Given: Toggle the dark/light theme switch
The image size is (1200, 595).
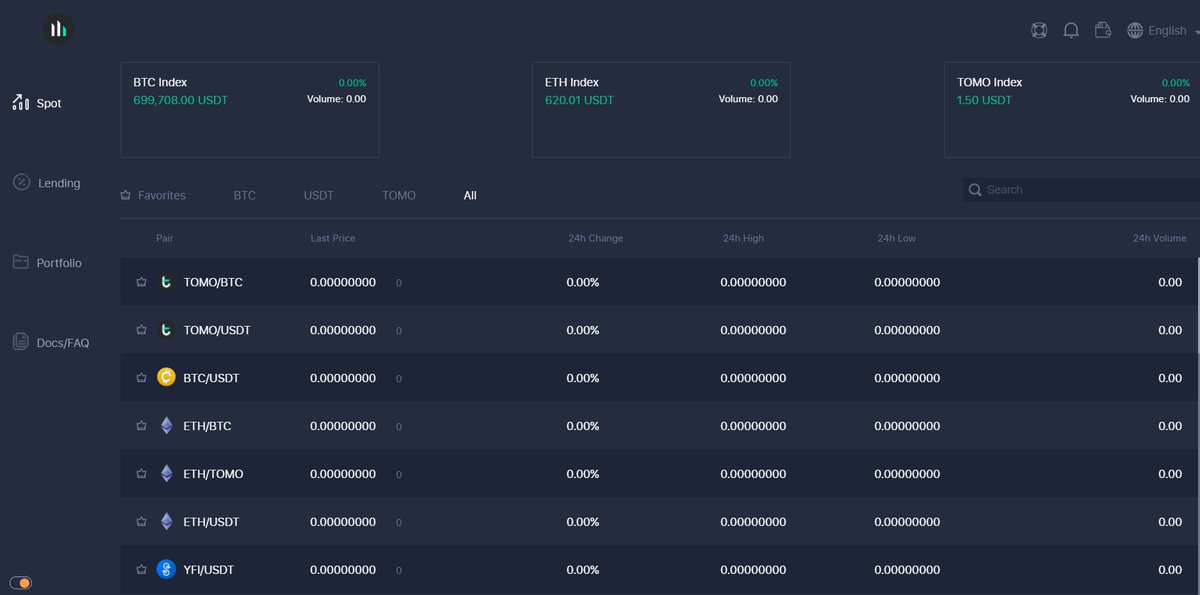Looking at the screenshot, I should (x=20, y=583).
